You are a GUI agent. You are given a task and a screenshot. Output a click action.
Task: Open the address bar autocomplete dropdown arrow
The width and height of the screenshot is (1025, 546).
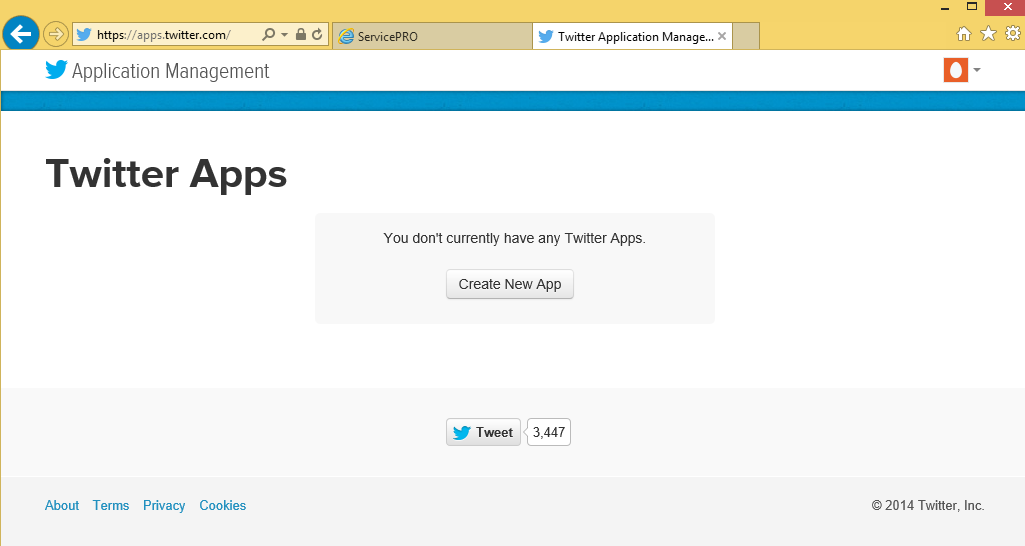coord(284,35)
